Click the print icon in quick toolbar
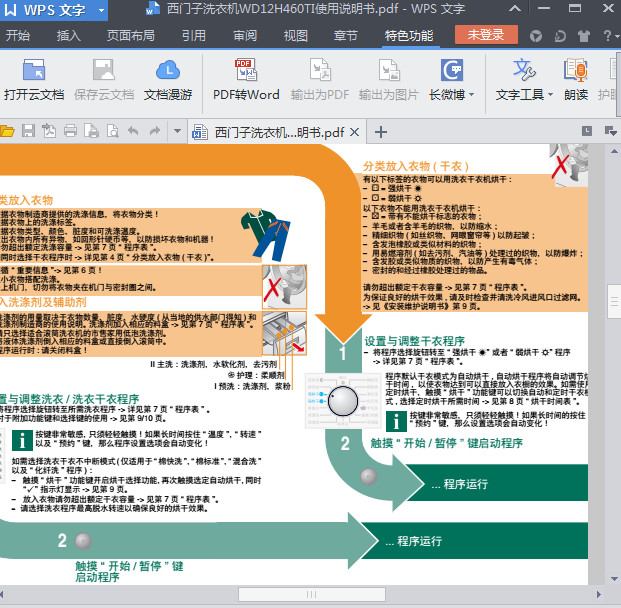The width and height of the screenshot is (621, 608). pos(70,131)
